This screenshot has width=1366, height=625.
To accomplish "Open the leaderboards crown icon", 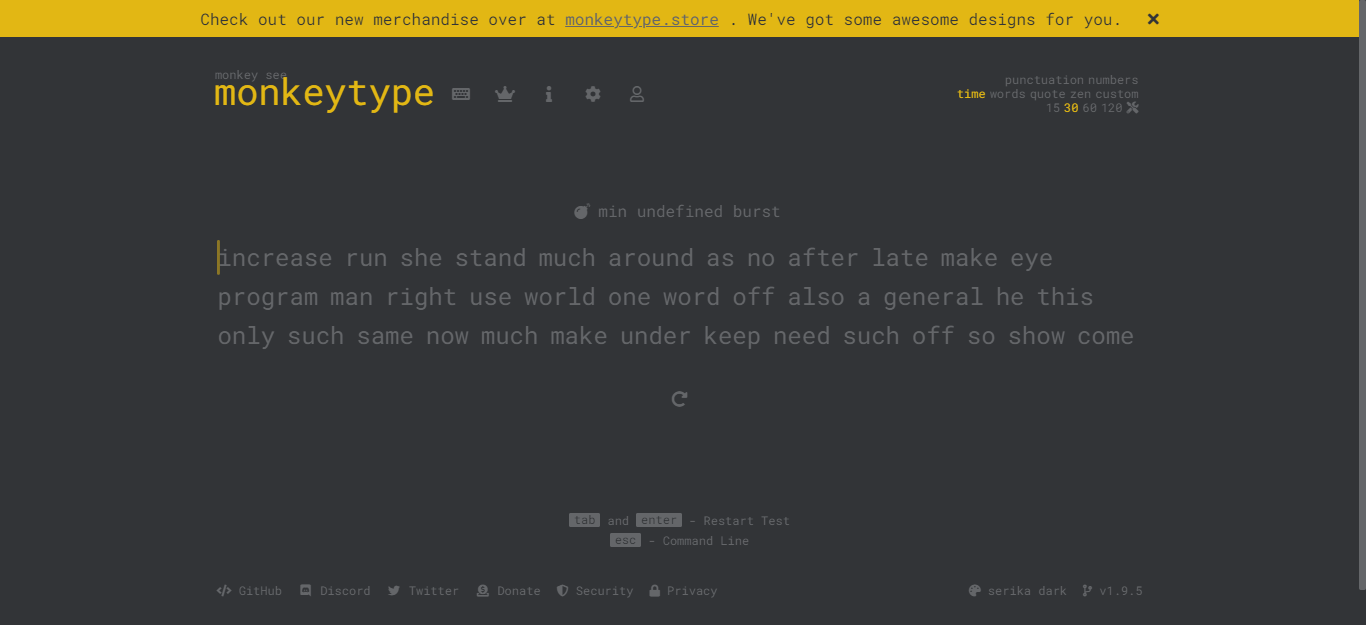I will (x=505, y=94).
